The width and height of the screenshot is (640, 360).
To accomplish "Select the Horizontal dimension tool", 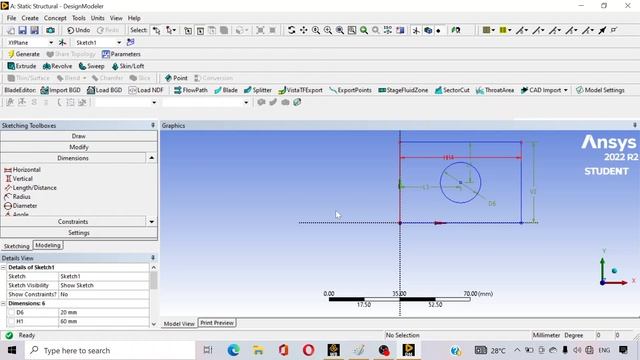I will [x=22, y=170].
